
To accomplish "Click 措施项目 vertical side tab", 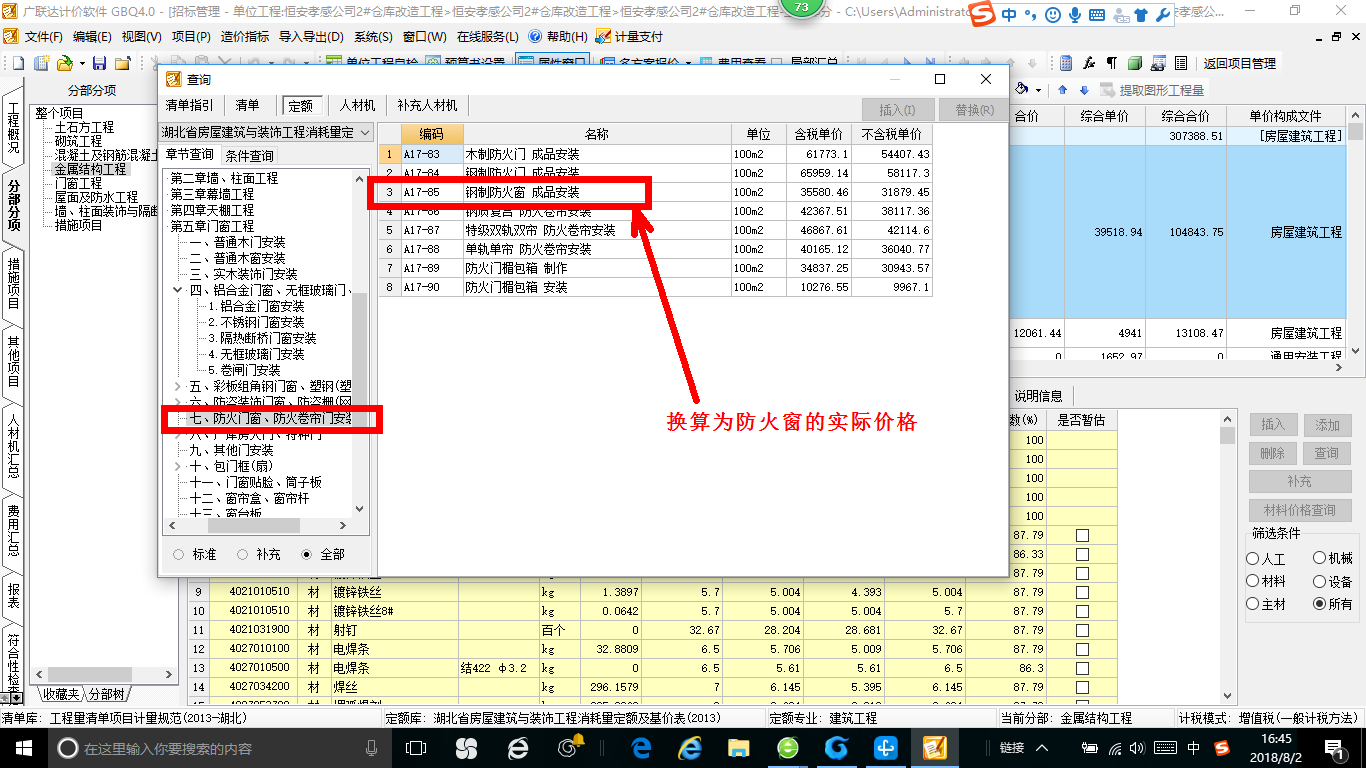I will pos(13,282).
